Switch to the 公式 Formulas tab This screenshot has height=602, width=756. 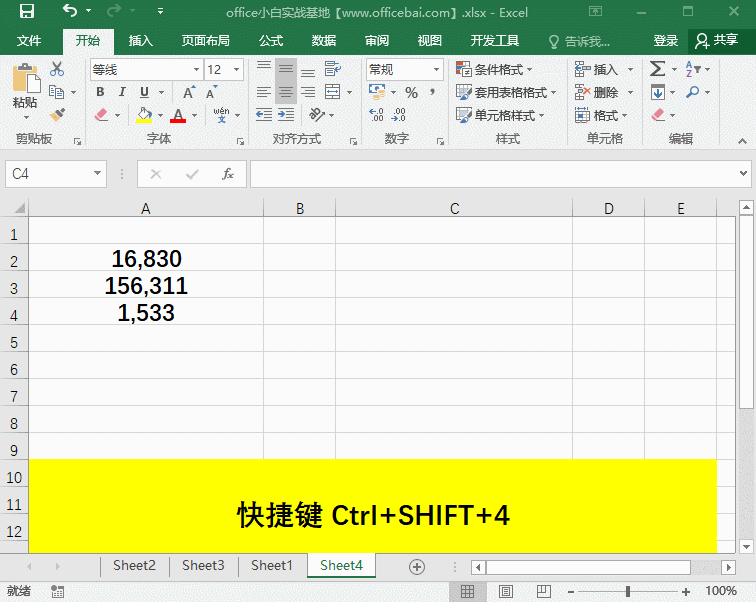271,41
